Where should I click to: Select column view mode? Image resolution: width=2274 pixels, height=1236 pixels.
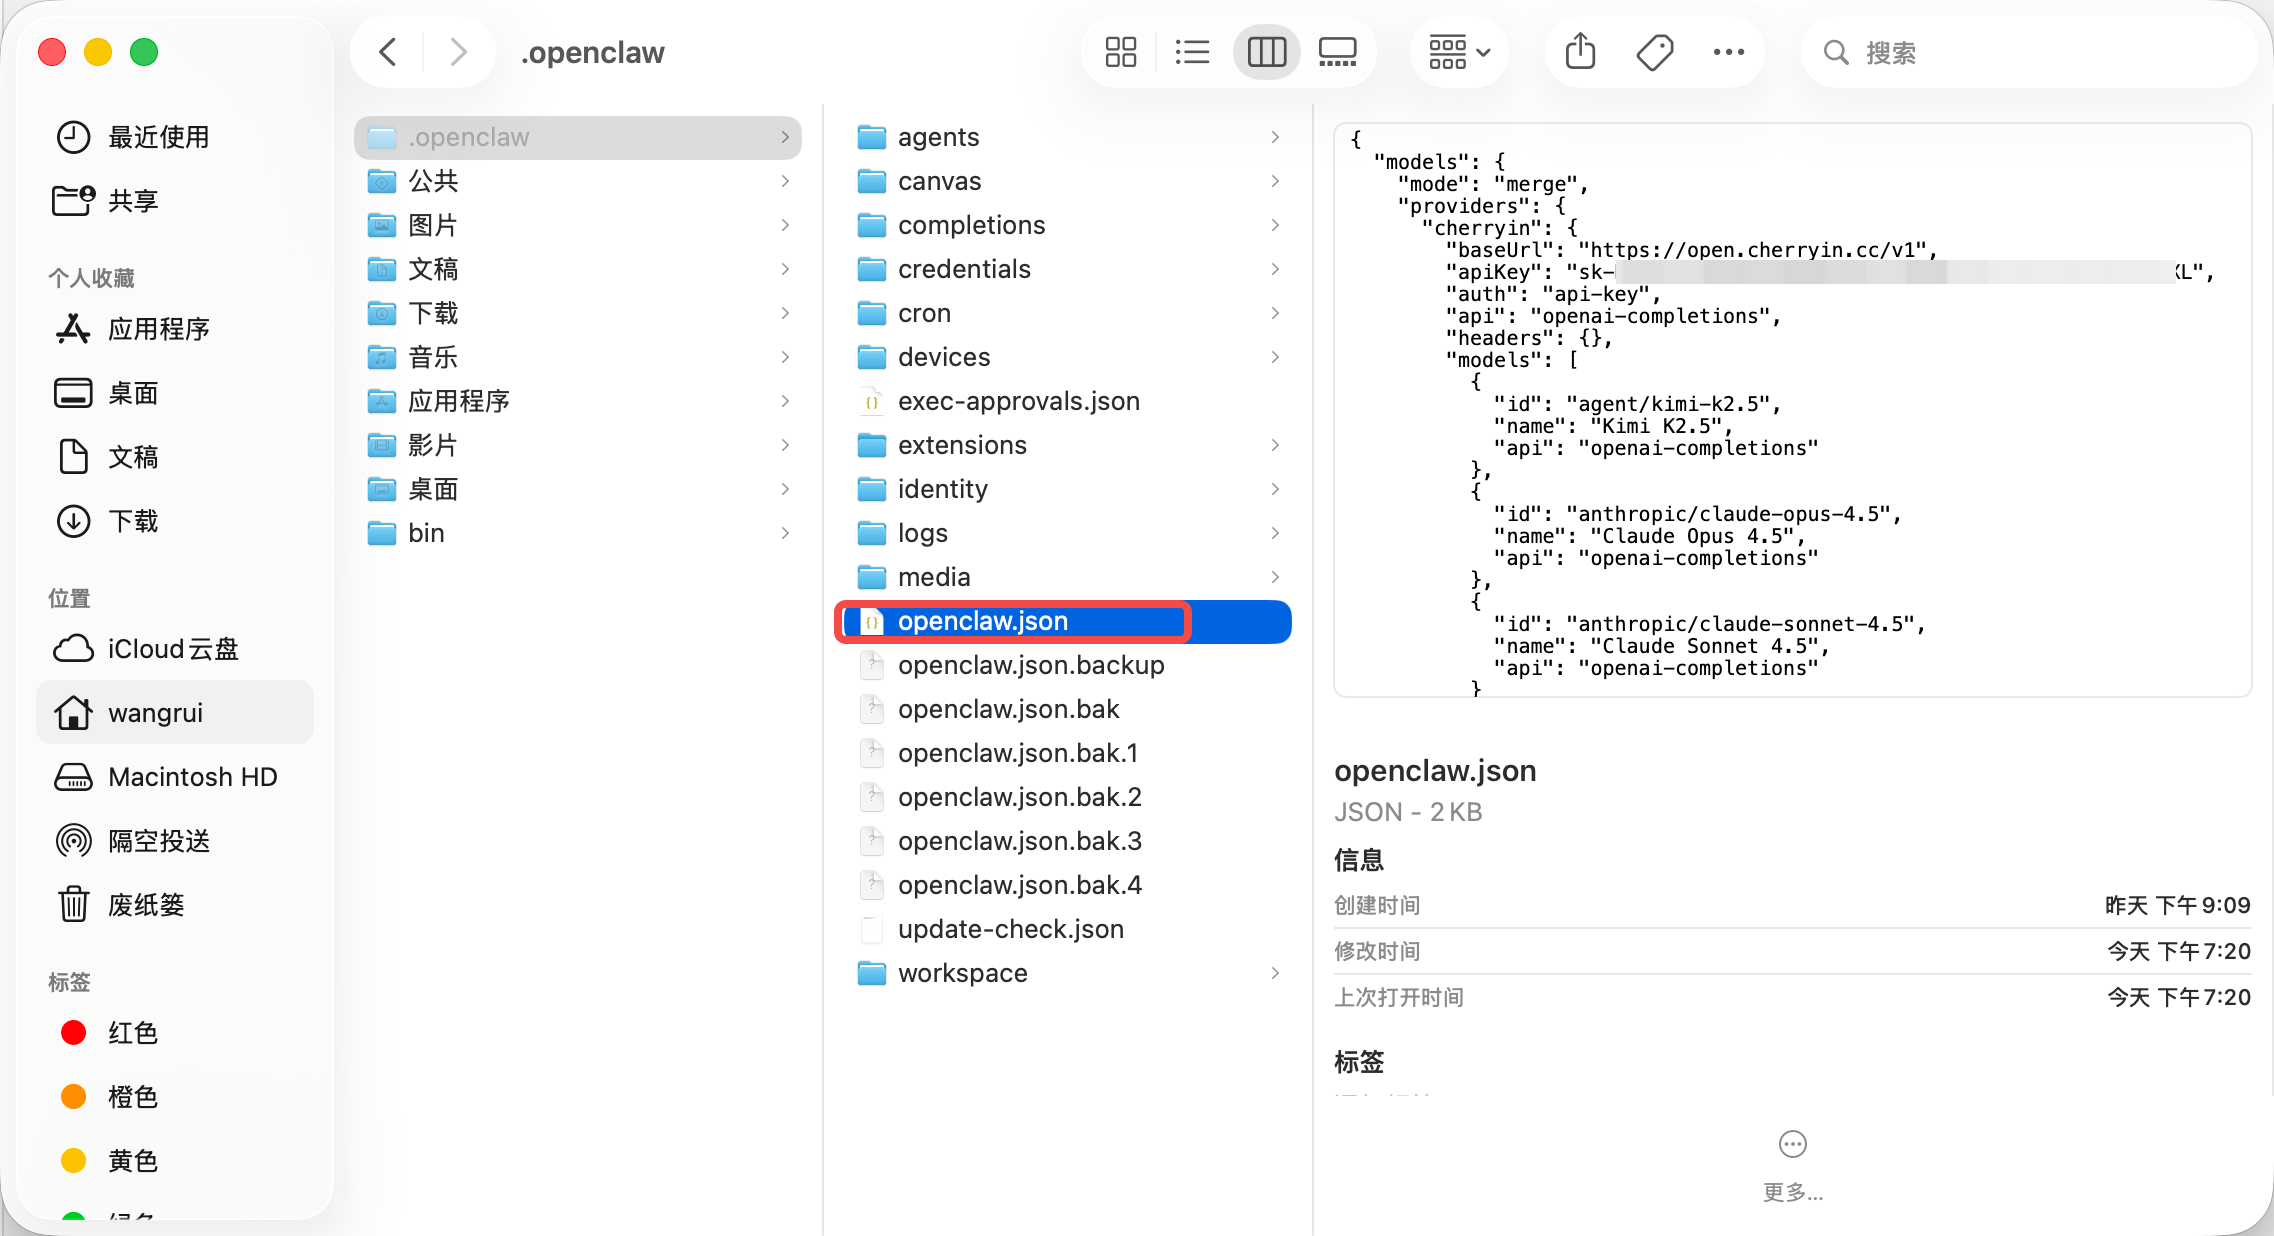[x=1266, y=52]
